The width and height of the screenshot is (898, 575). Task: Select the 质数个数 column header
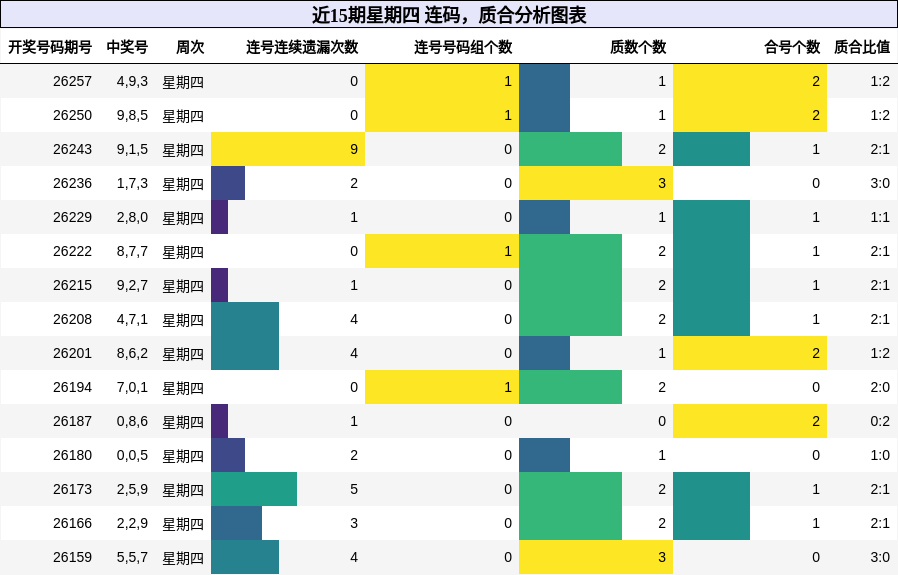click(x=638, y=47)
